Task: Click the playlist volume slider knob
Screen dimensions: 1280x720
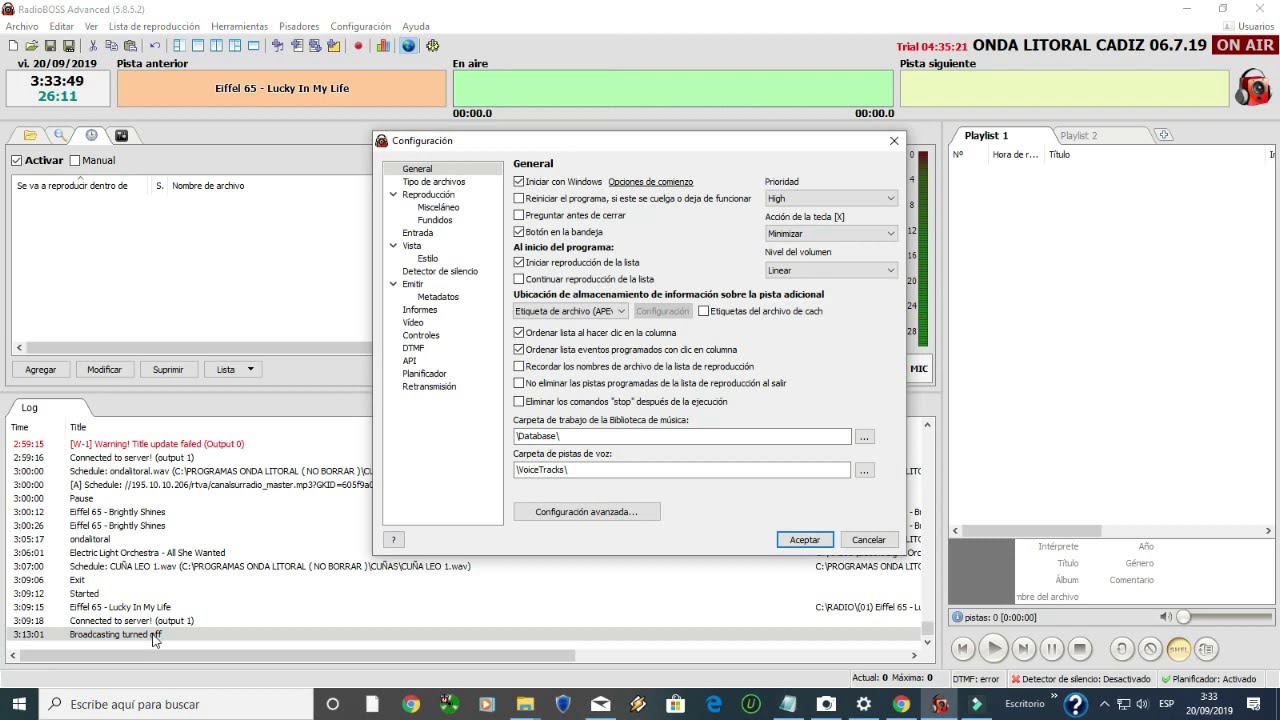Action: [1184, 618]
